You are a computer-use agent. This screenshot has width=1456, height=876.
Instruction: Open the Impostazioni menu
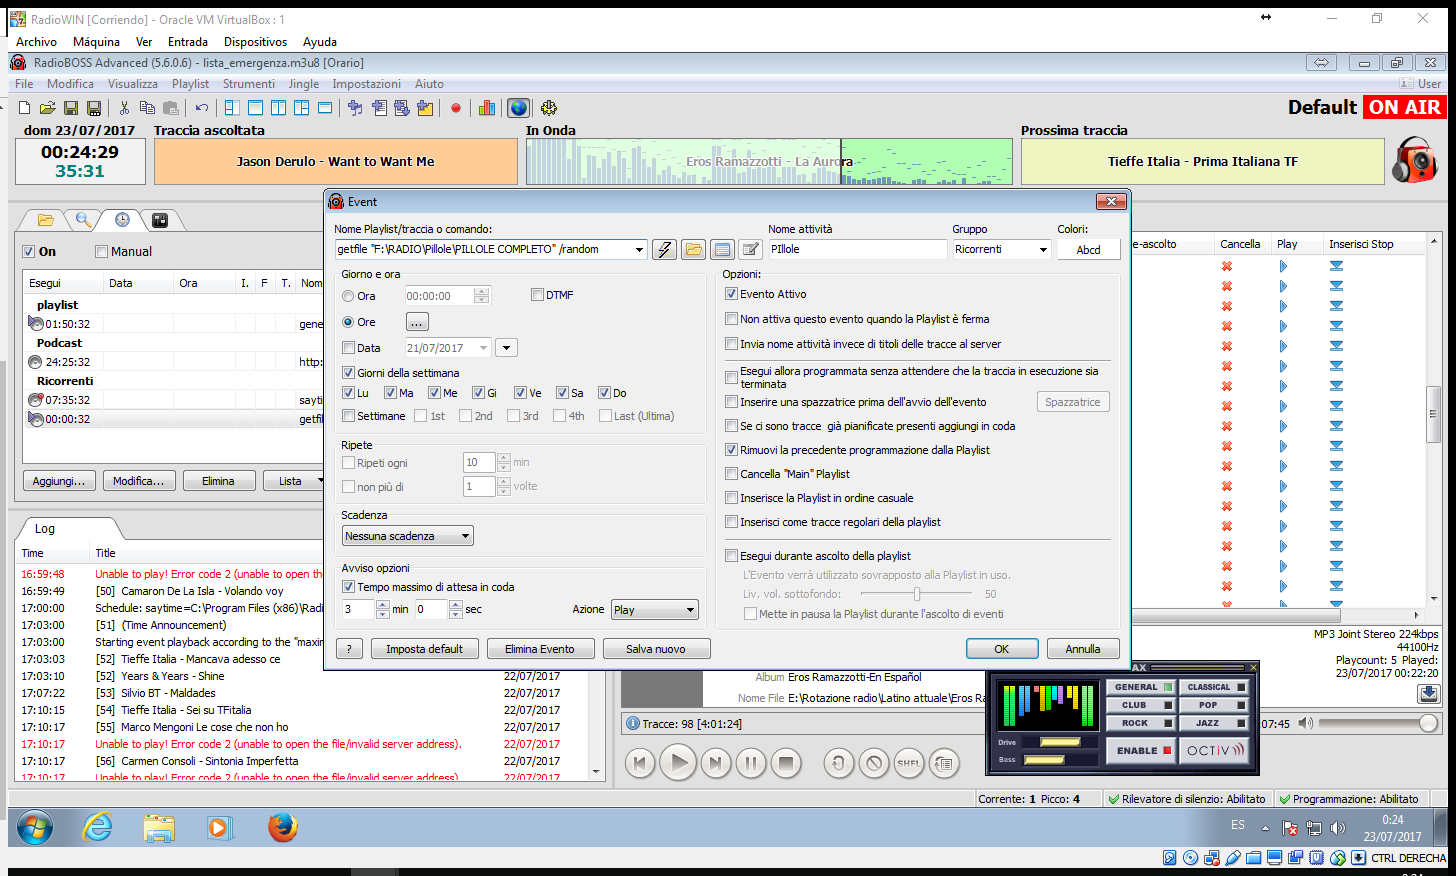point(366,84)
